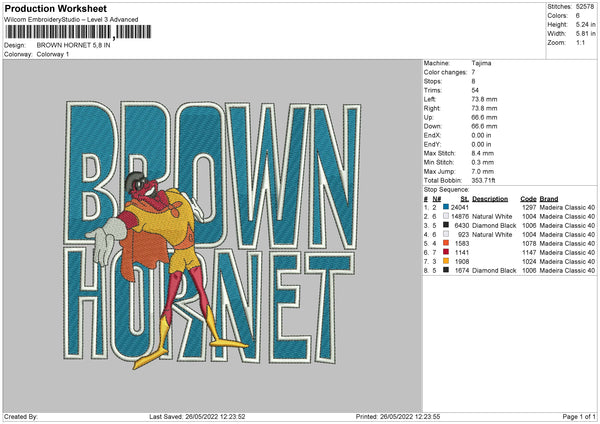Screen dimensions: 600x424
Task: Click the red swatch for stop 6 (1141 stitches)
Action: [446, 252]
